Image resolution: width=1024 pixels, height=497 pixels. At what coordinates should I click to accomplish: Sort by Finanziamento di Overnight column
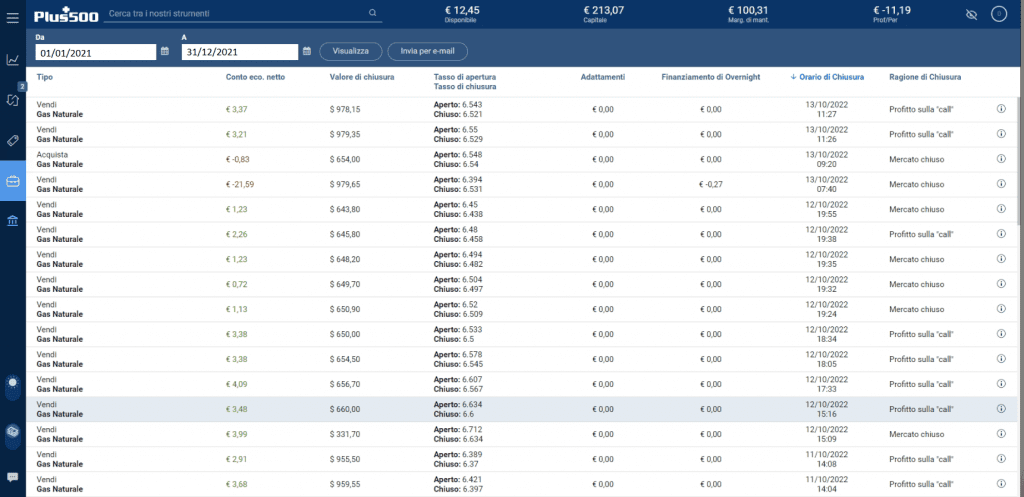[x=711, y=77]
